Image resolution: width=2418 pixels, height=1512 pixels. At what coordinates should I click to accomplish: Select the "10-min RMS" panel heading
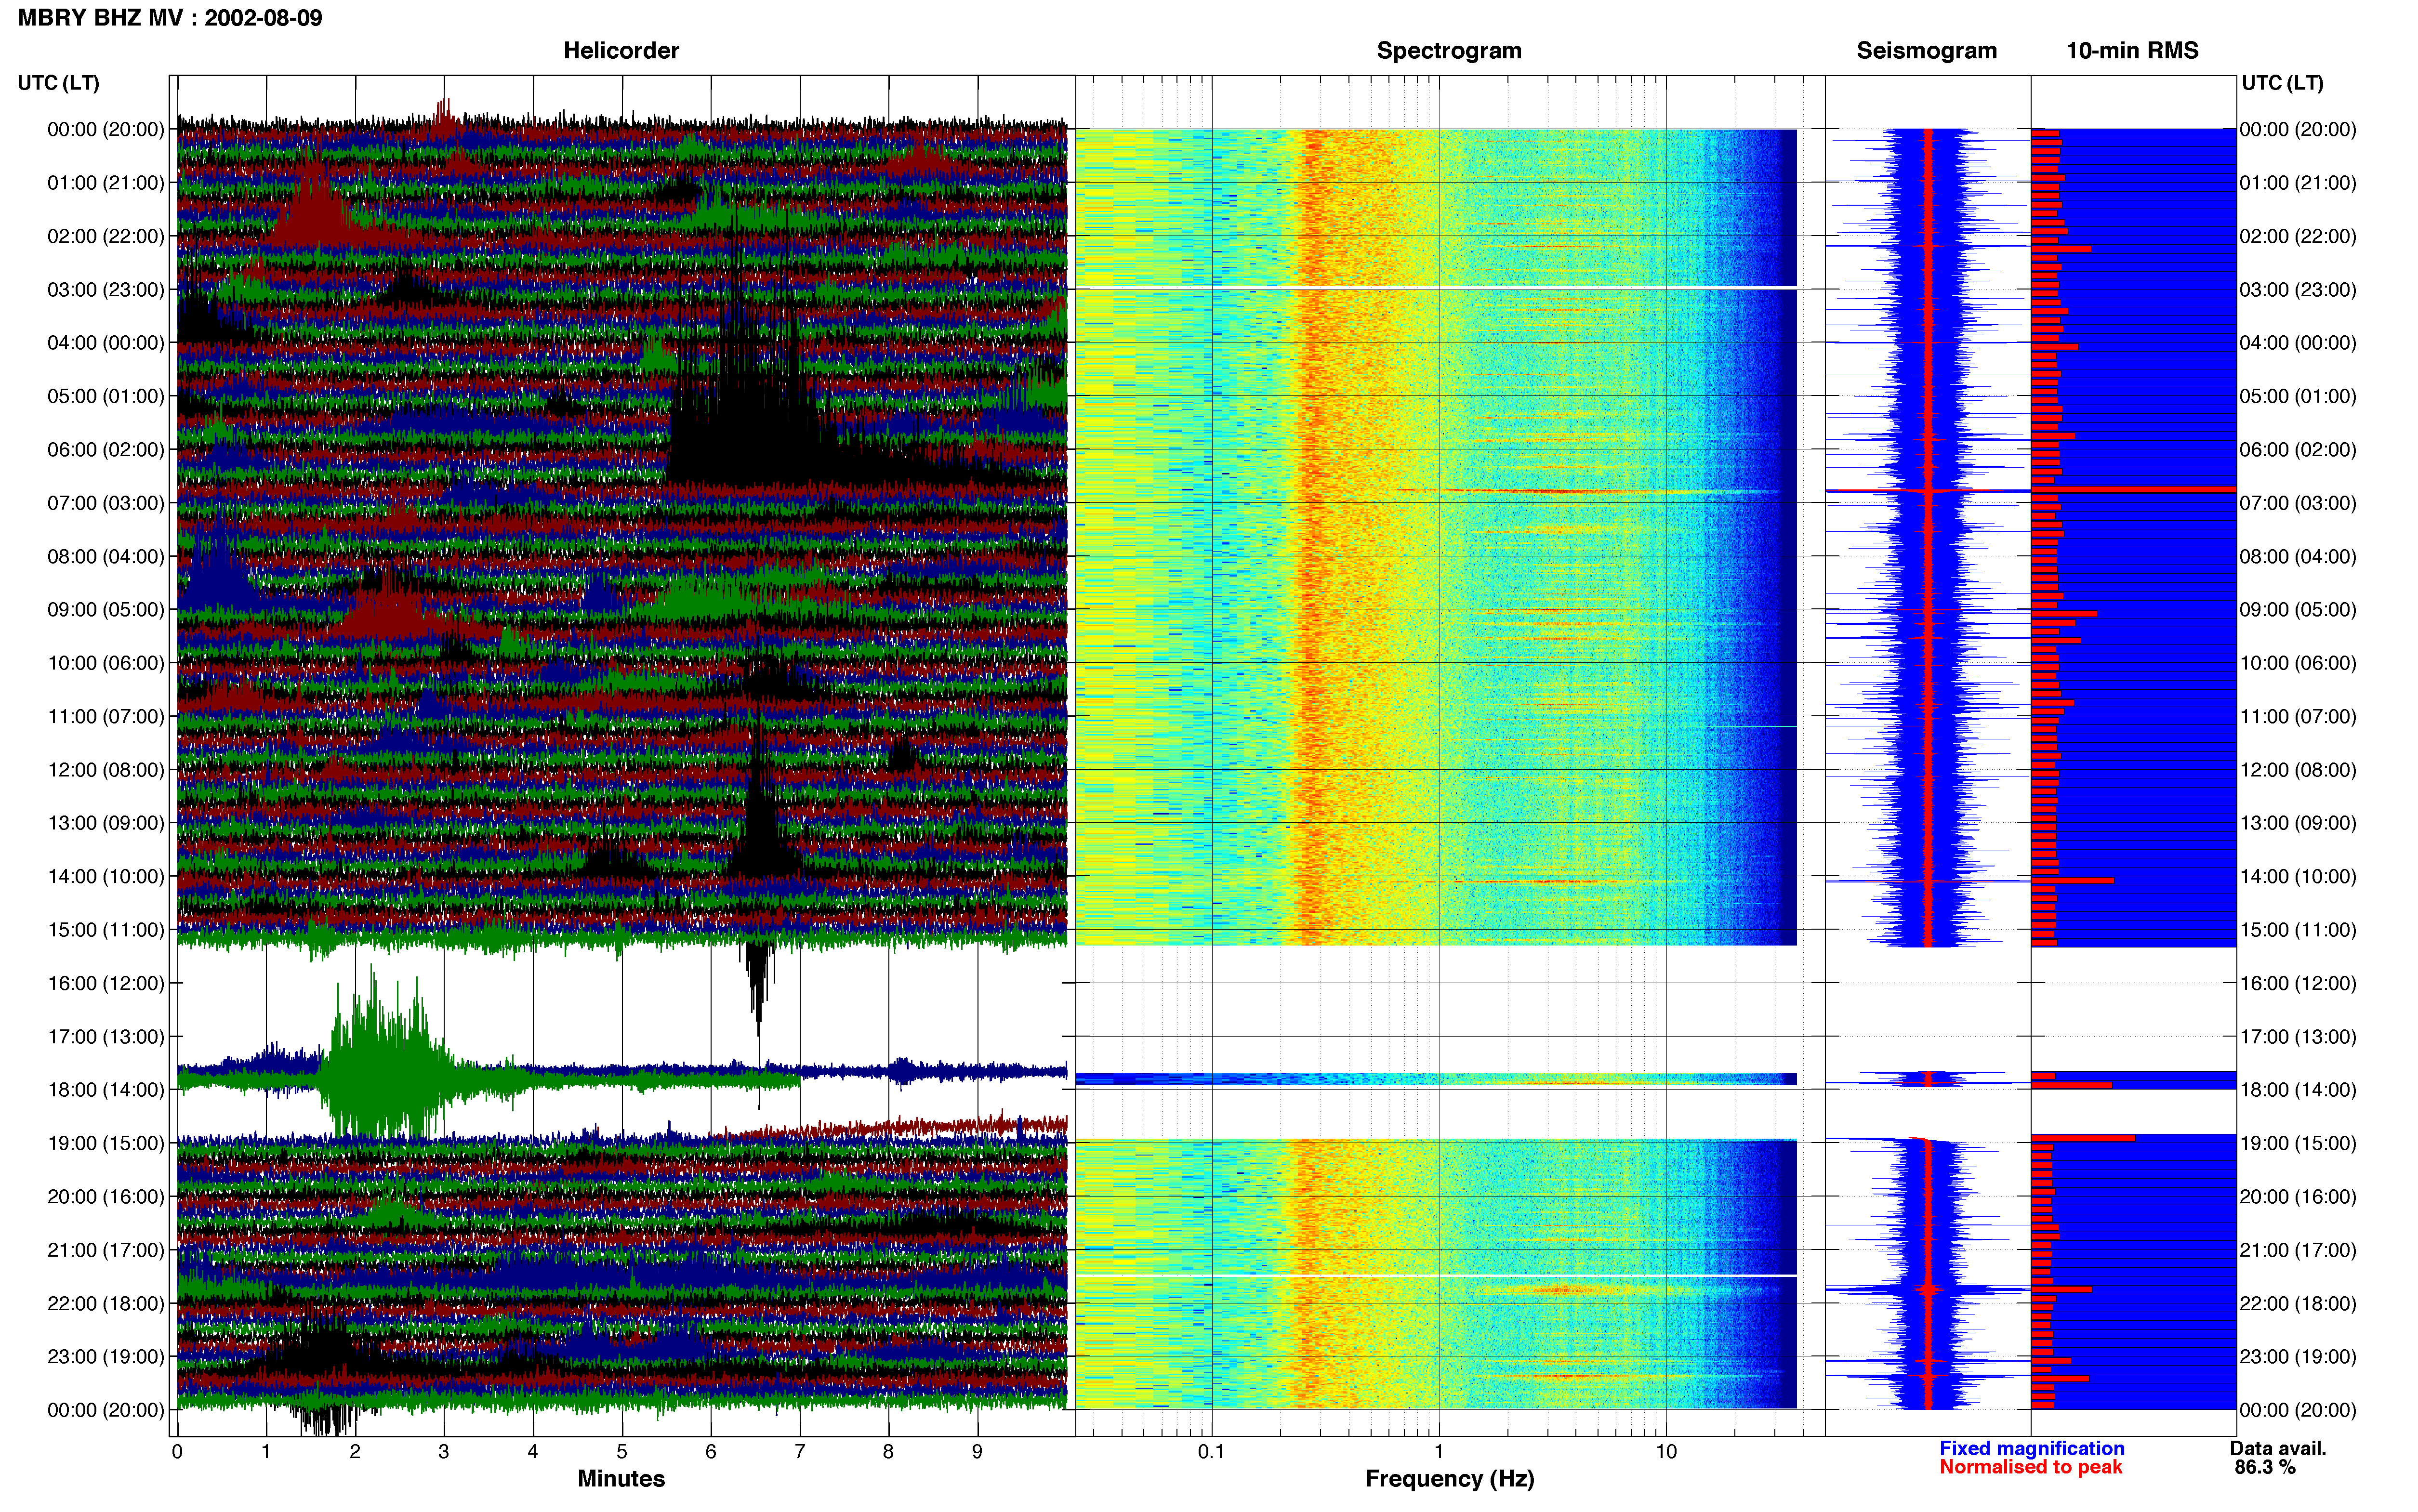click(x=2132, y=51)
